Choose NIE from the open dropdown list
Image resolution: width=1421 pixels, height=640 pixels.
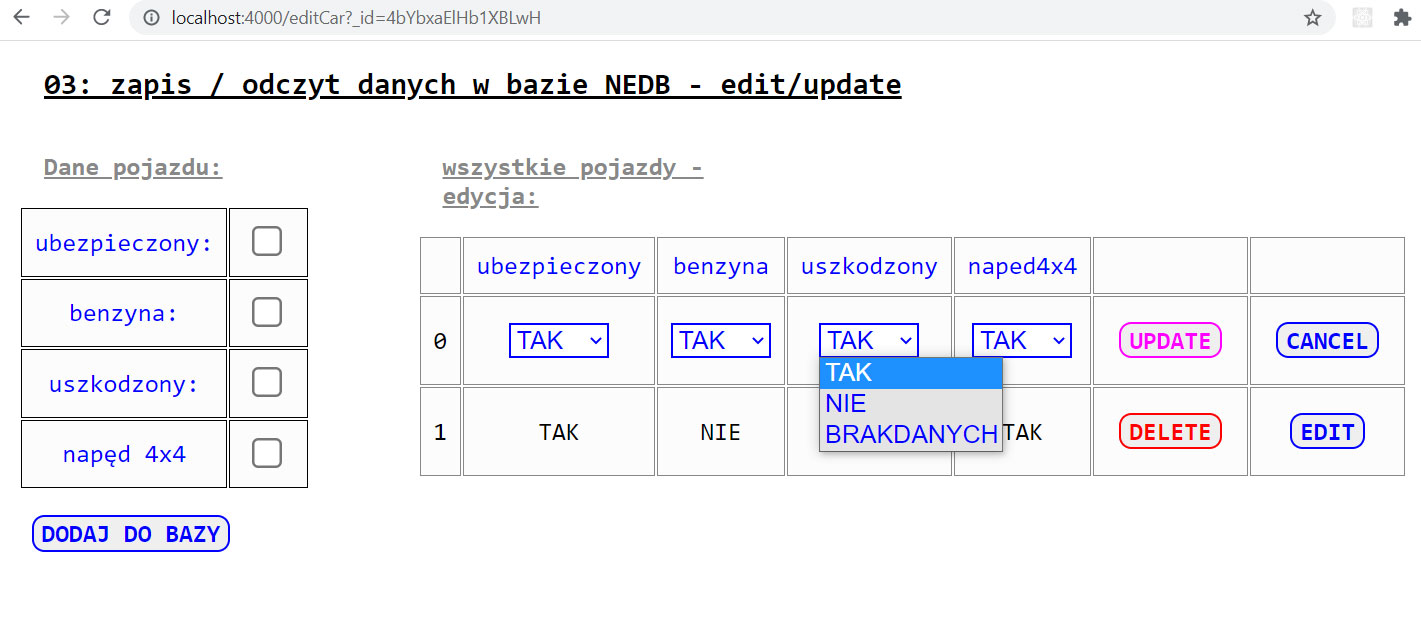coord(846,404)
